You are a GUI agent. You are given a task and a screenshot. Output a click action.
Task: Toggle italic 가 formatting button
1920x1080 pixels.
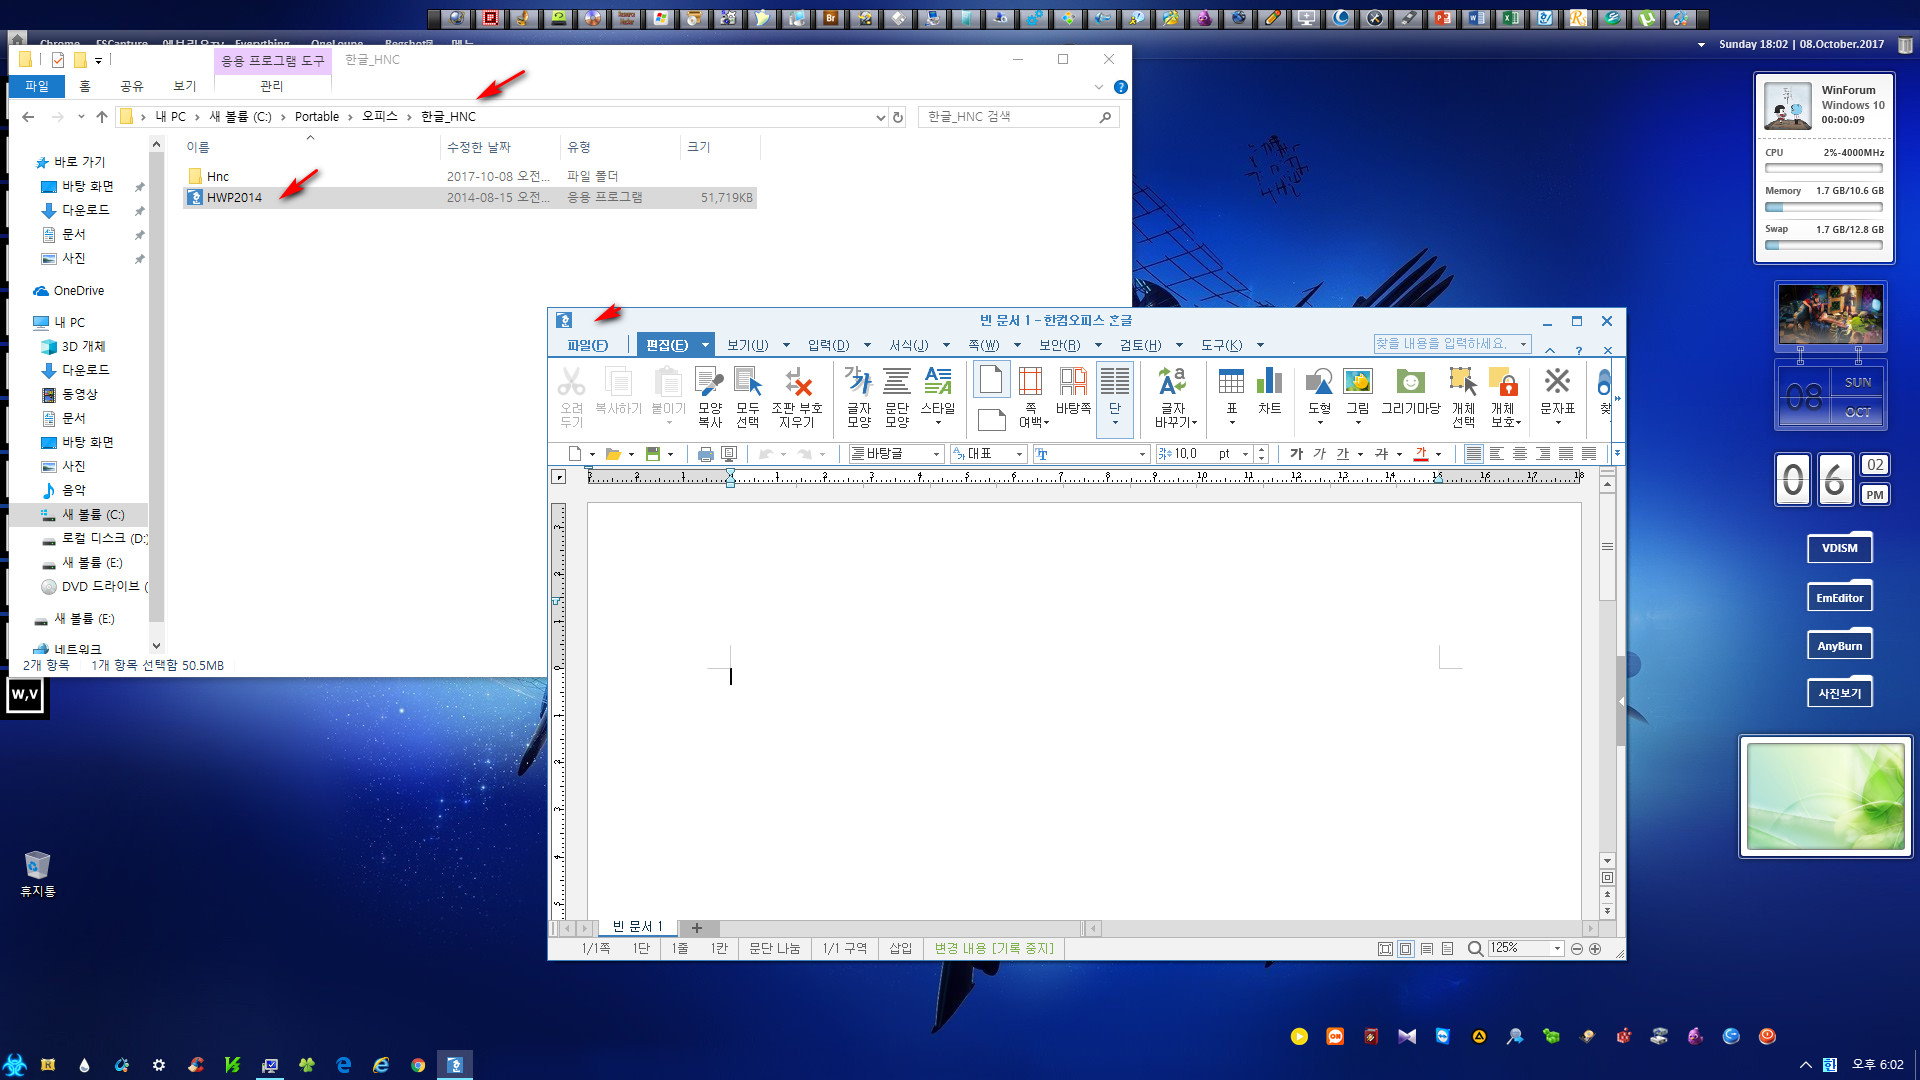click(x=1319, y=454)
